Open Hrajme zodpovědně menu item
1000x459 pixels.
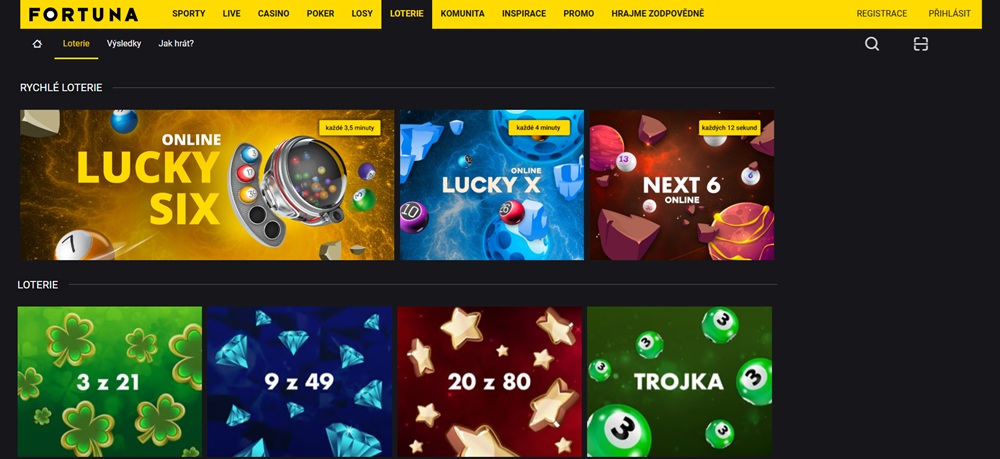pyautogui.click(x=658, y=13)
